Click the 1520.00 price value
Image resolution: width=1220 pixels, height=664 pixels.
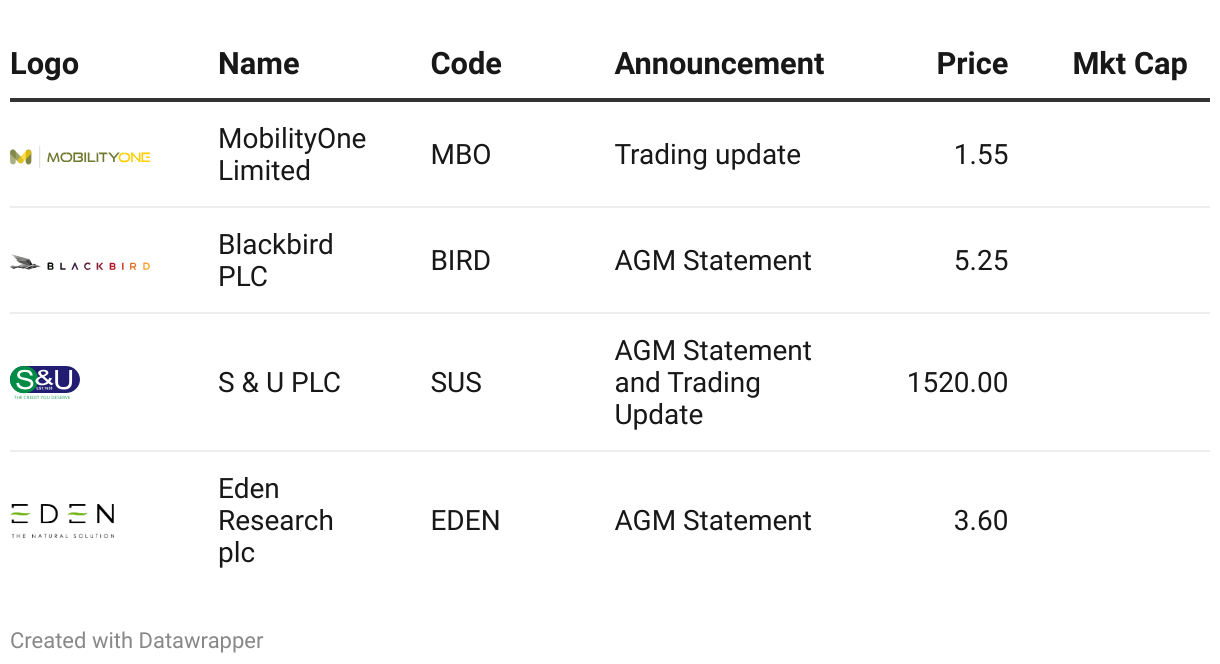[957, 382]
